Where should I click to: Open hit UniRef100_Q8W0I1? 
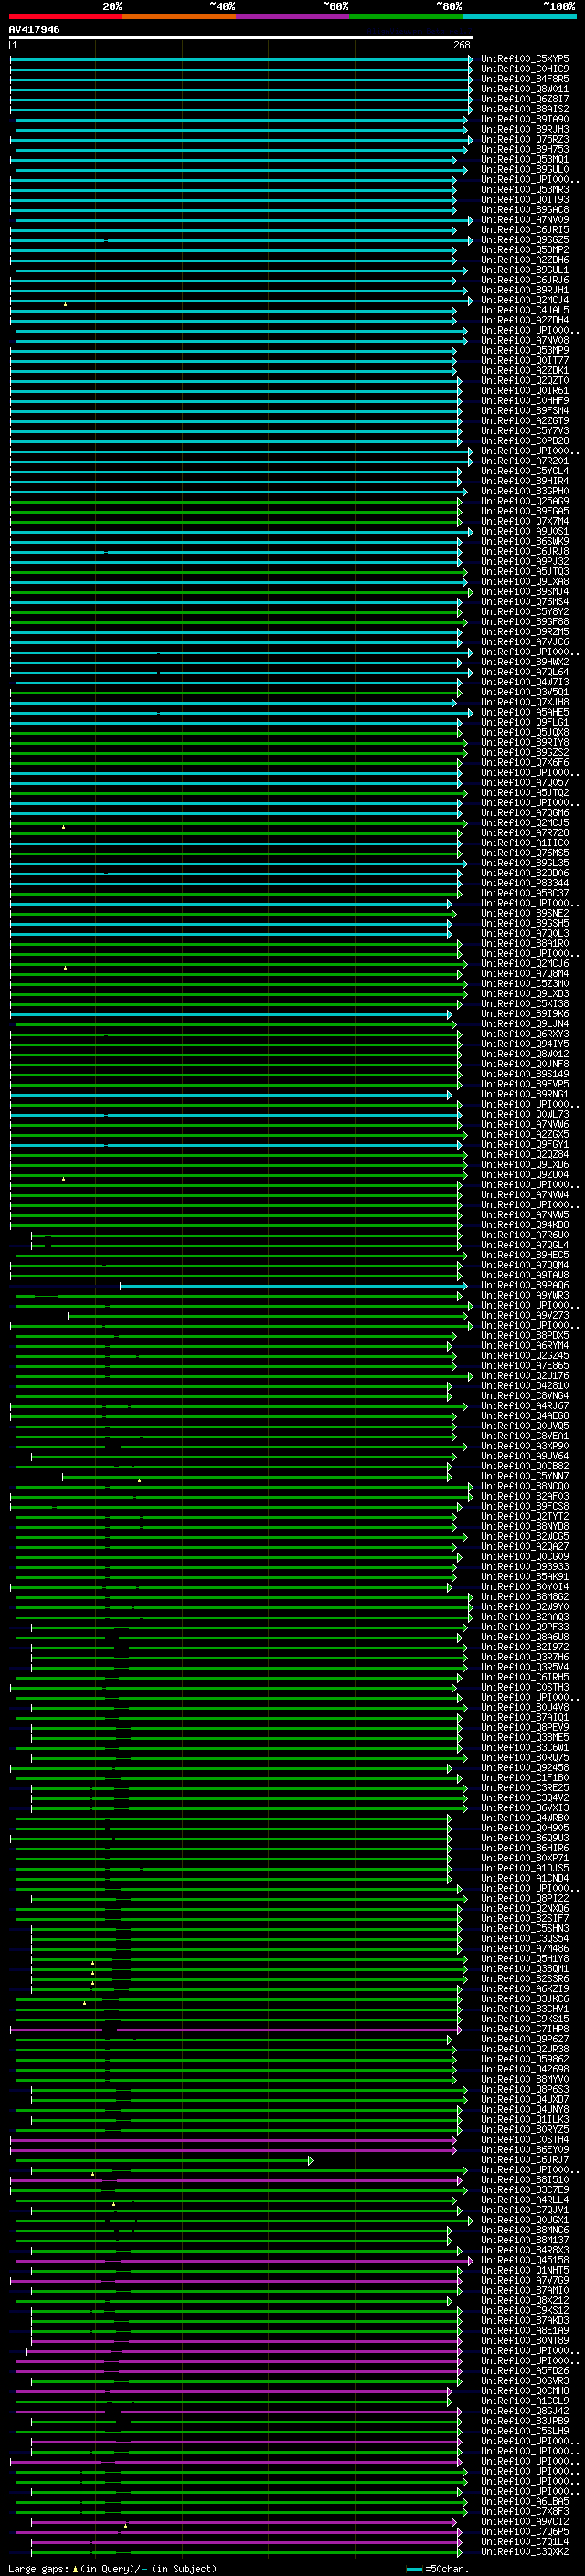click(525, 89)
